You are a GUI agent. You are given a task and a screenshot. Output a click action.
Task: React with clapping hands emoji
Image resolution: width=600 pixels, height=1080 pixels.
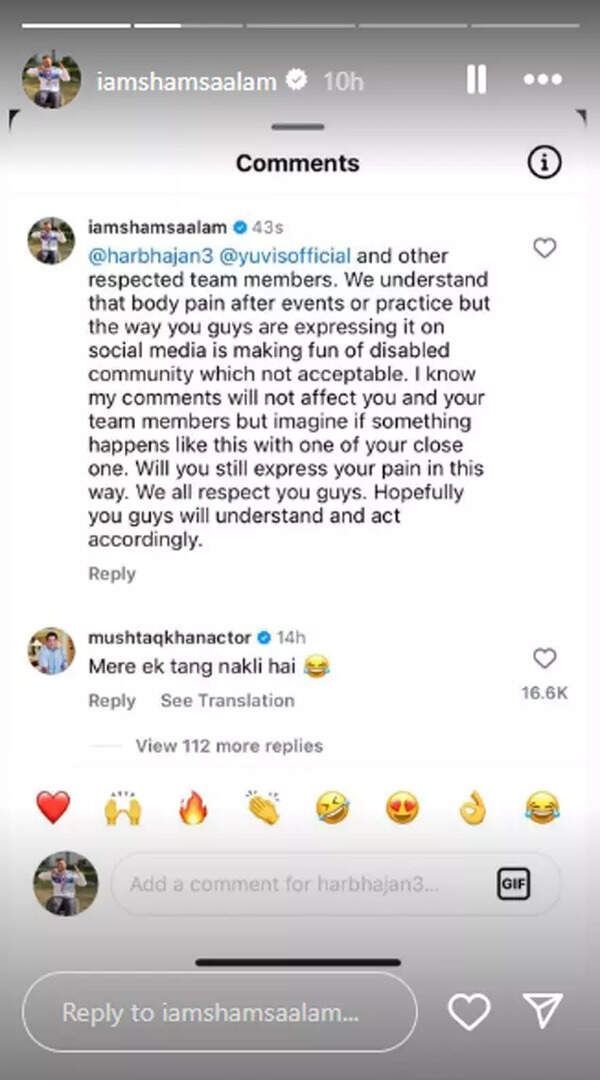262,808
